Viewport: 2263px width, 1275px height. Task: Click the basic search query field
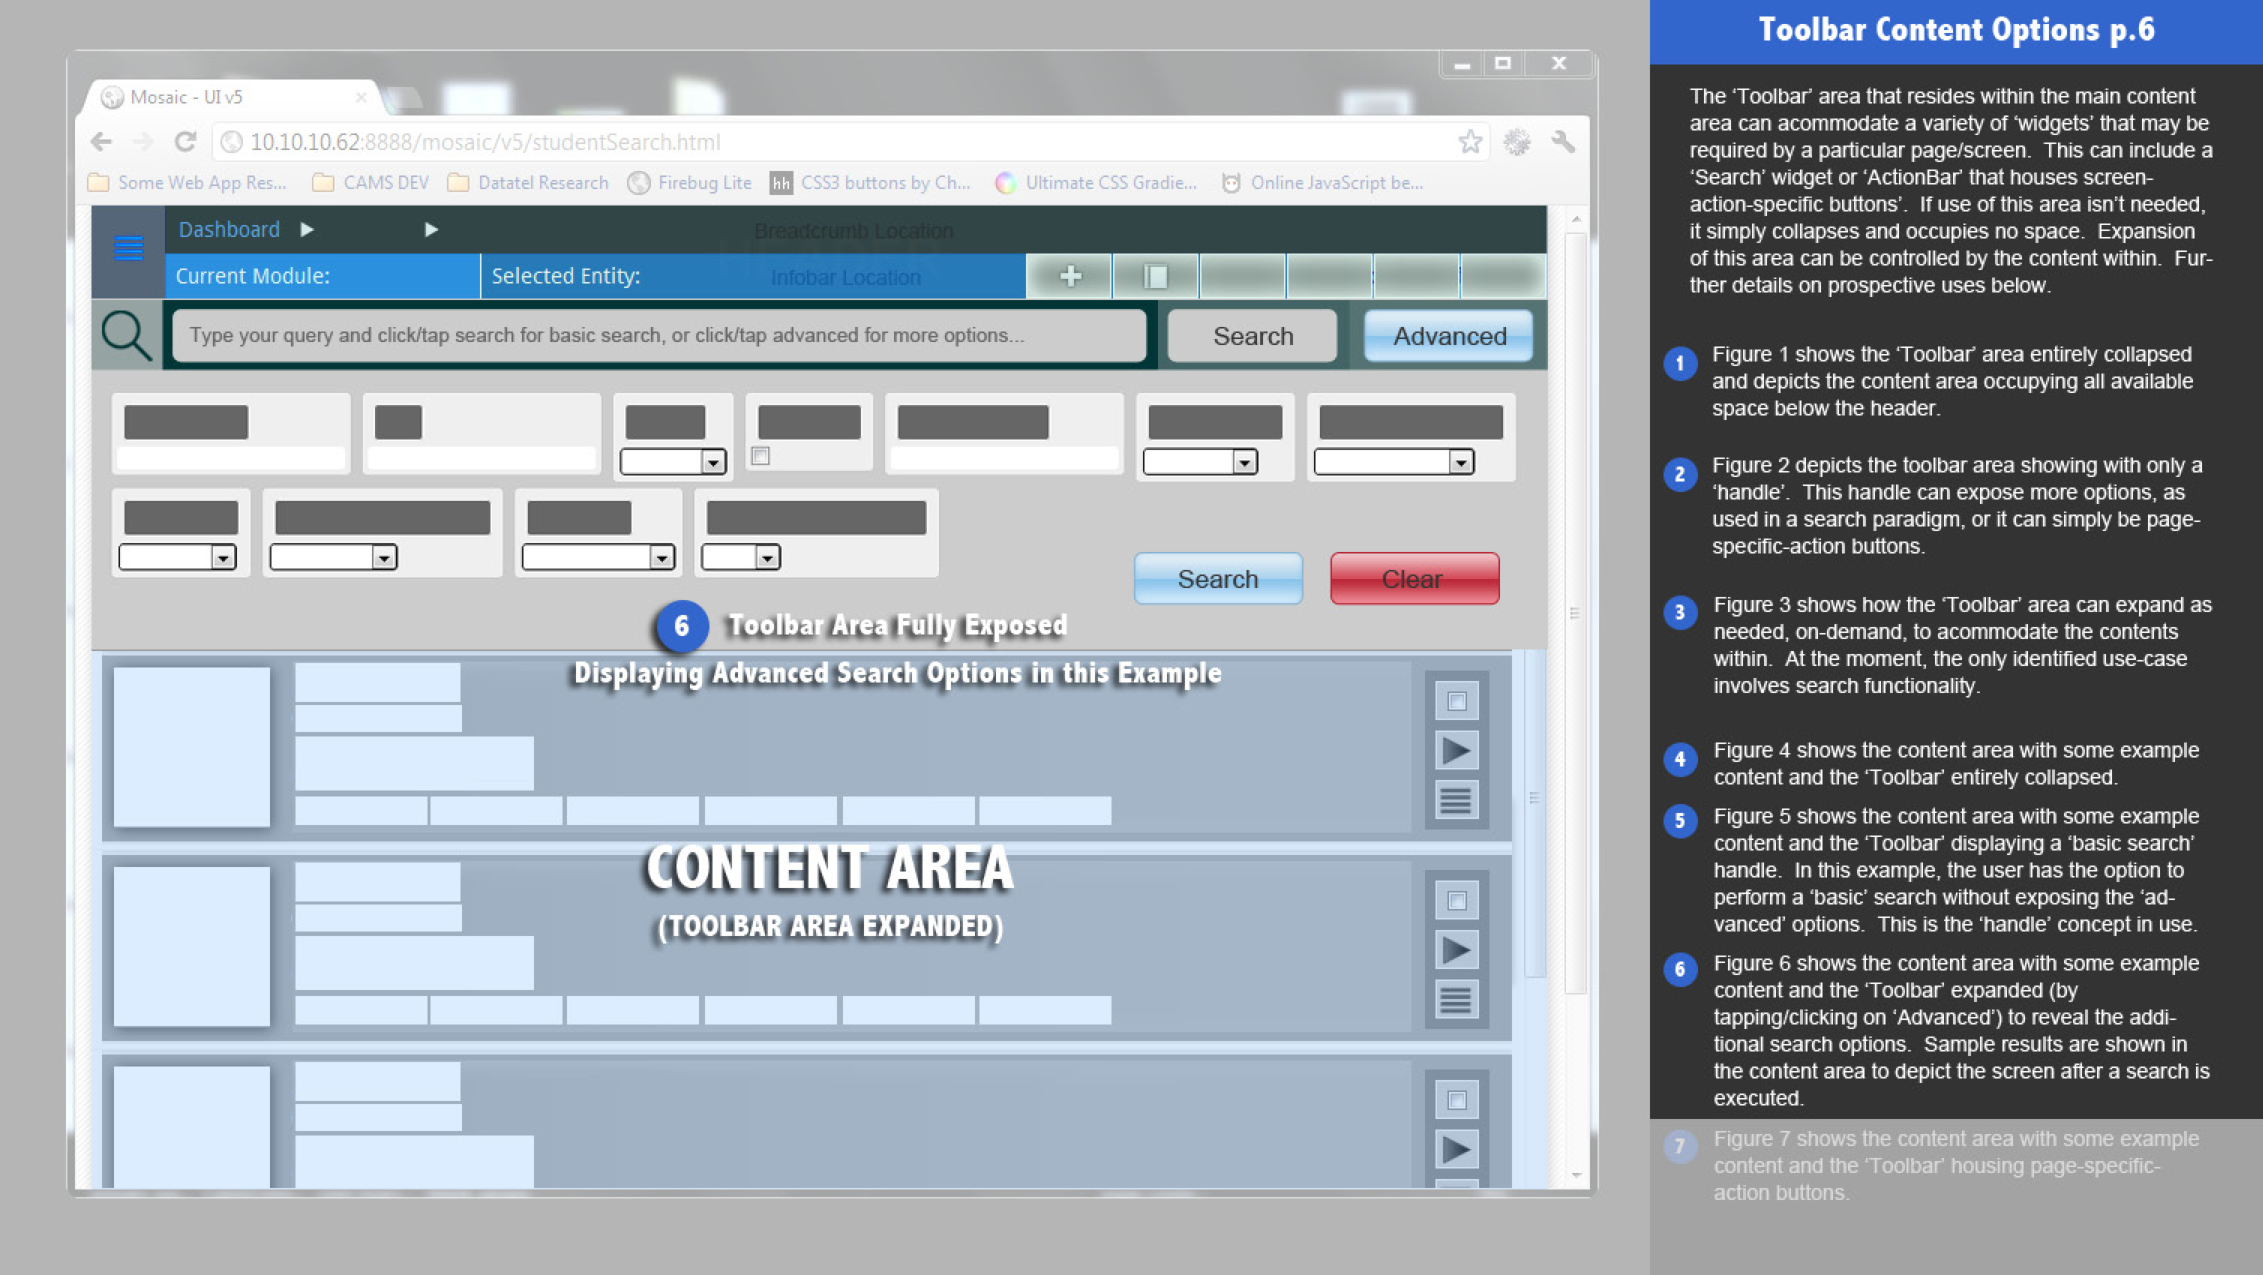point(658,336)
